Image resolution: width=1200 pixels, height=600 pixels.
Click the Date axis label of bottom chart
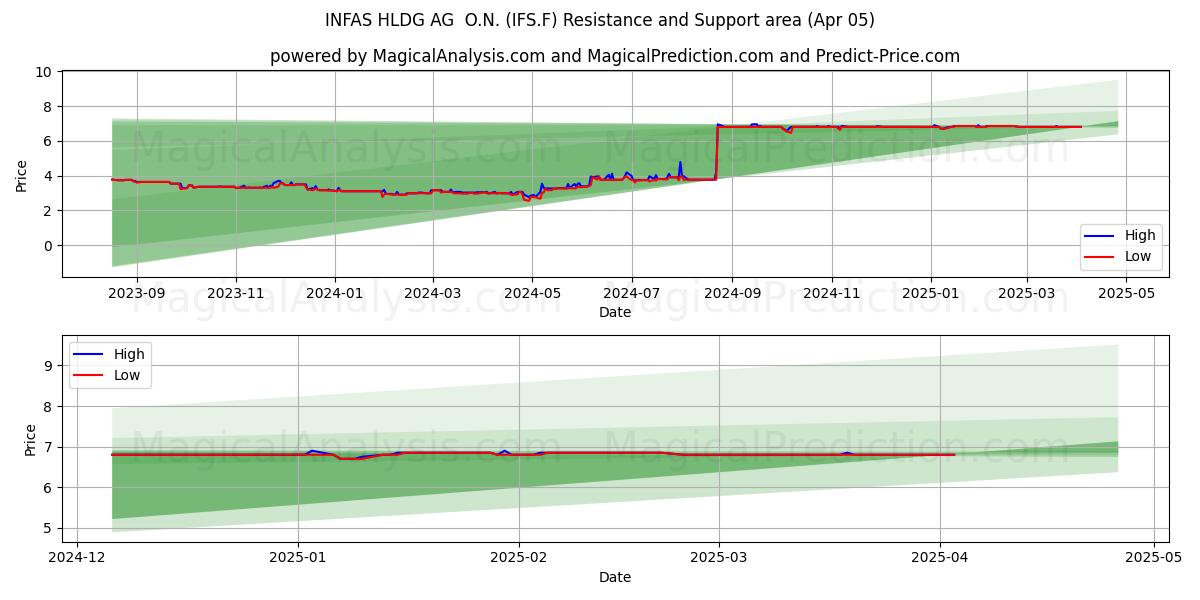pos(614,577)
